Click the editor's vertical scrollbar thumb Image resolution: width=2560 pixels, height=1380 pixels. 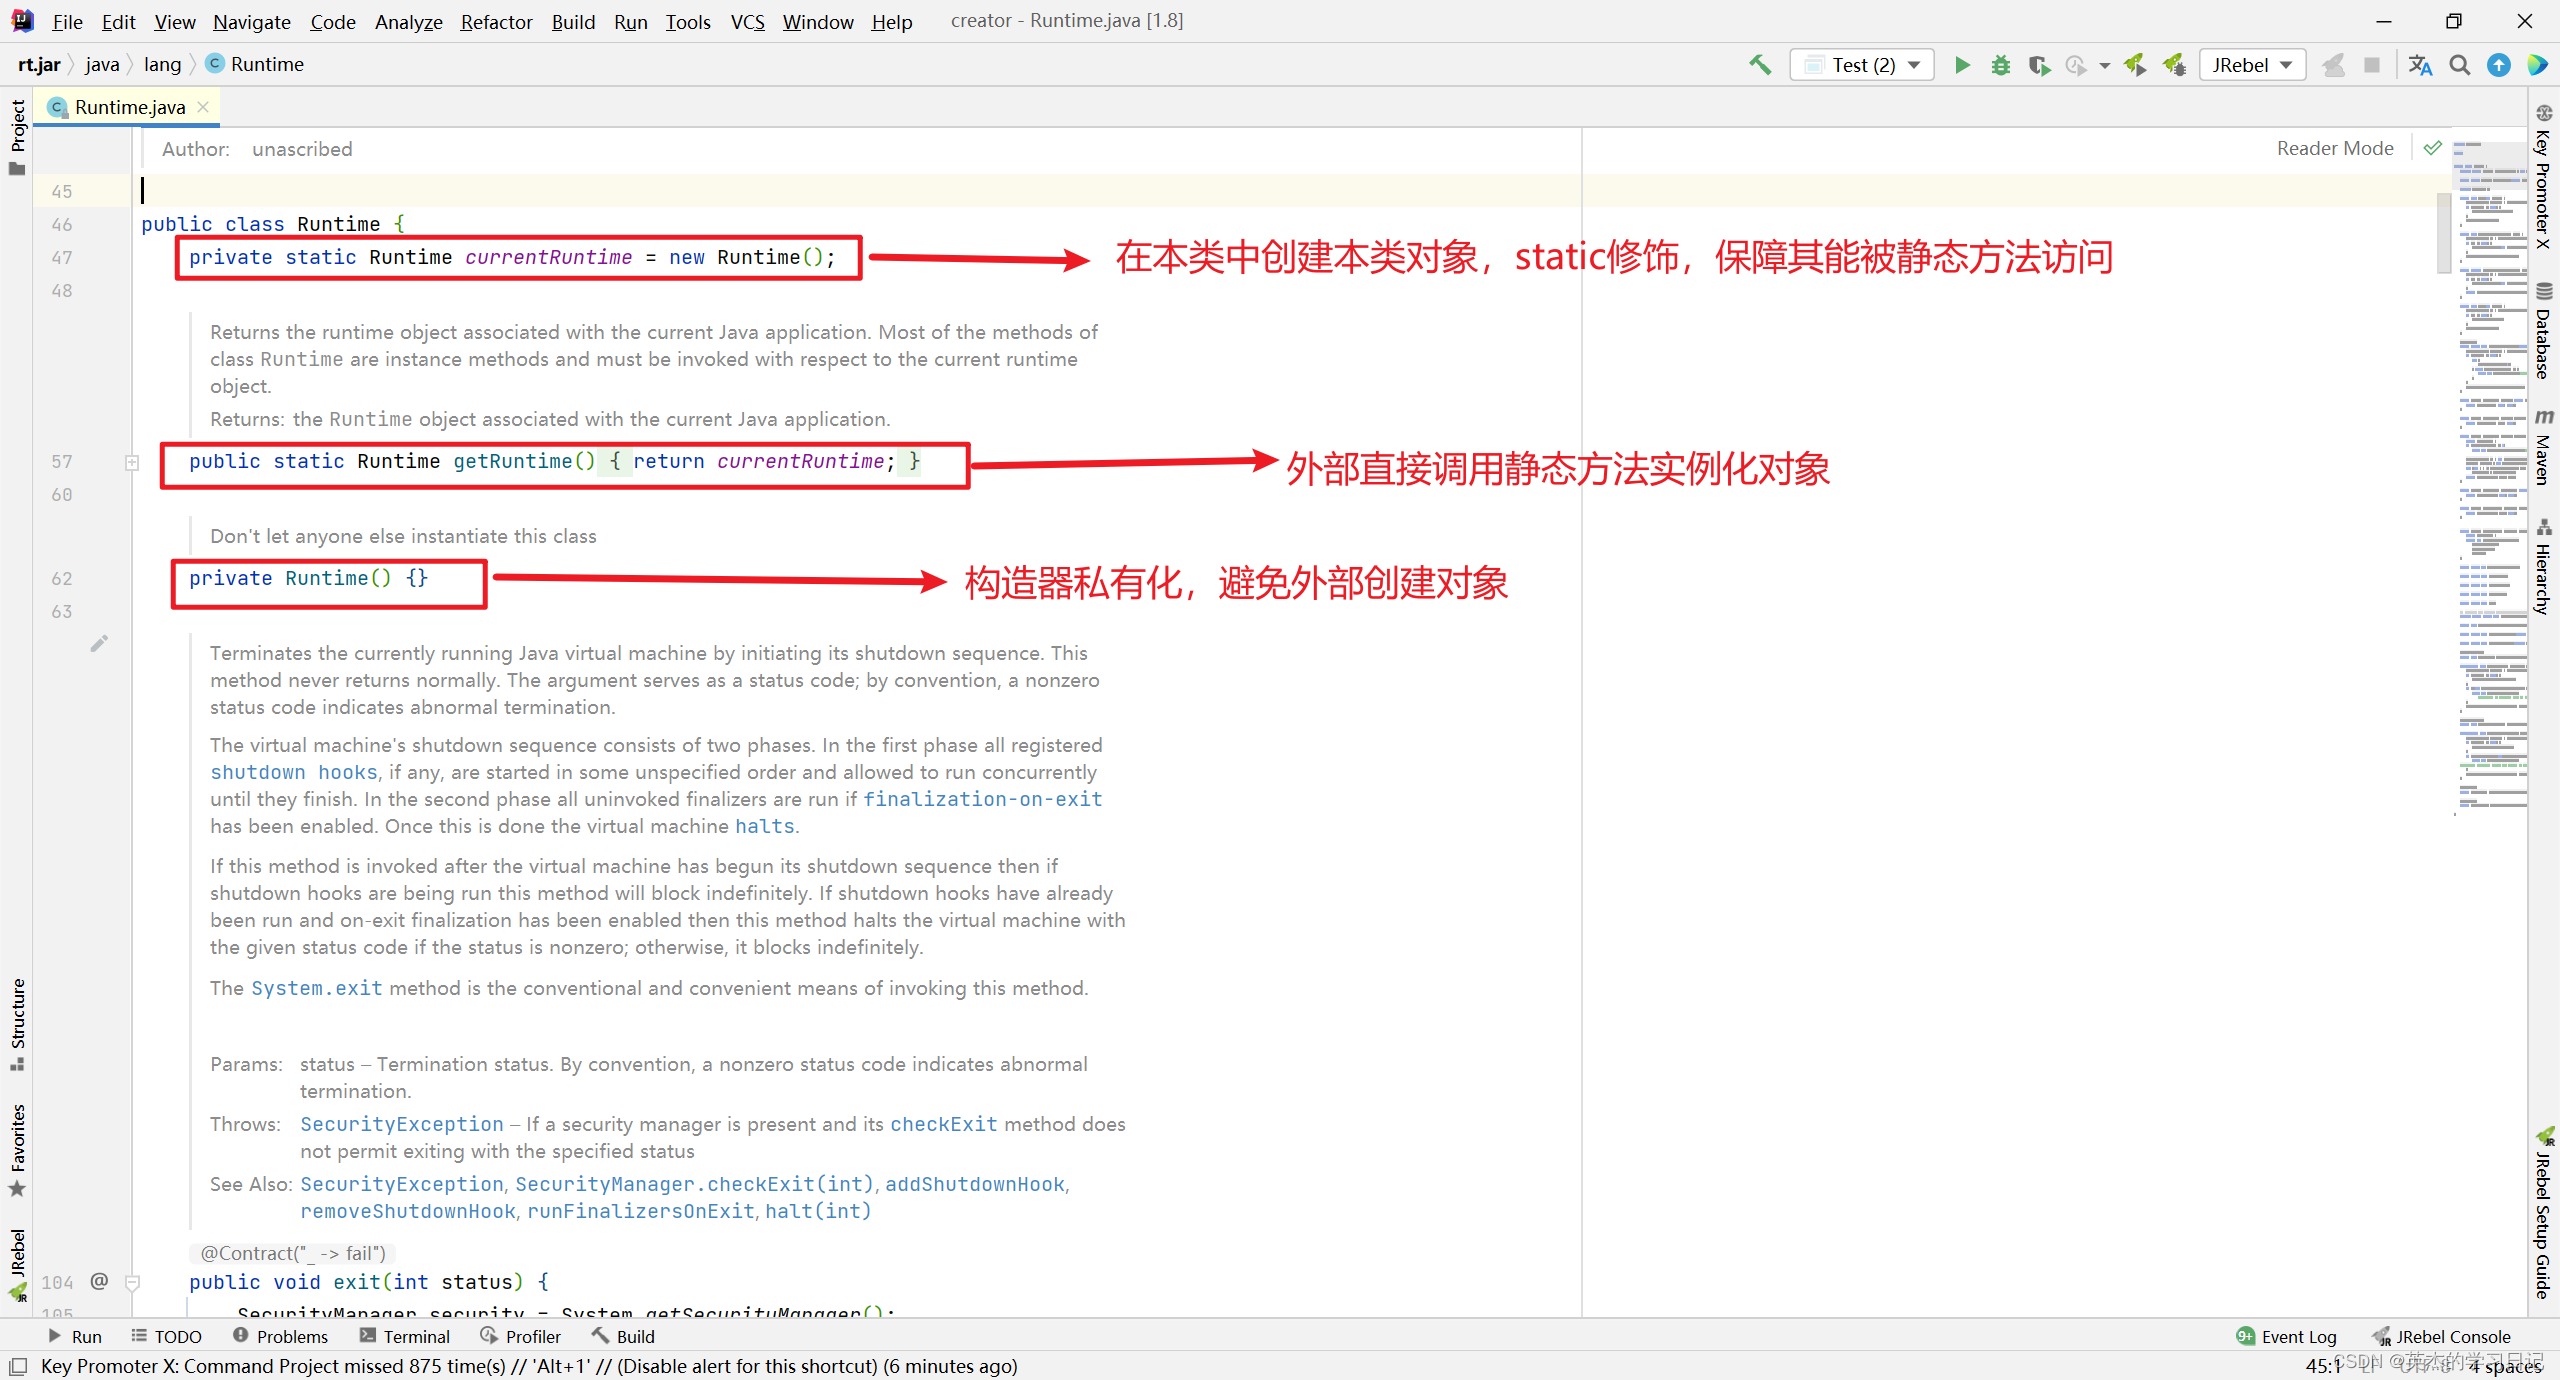[x=2444, y=232]
